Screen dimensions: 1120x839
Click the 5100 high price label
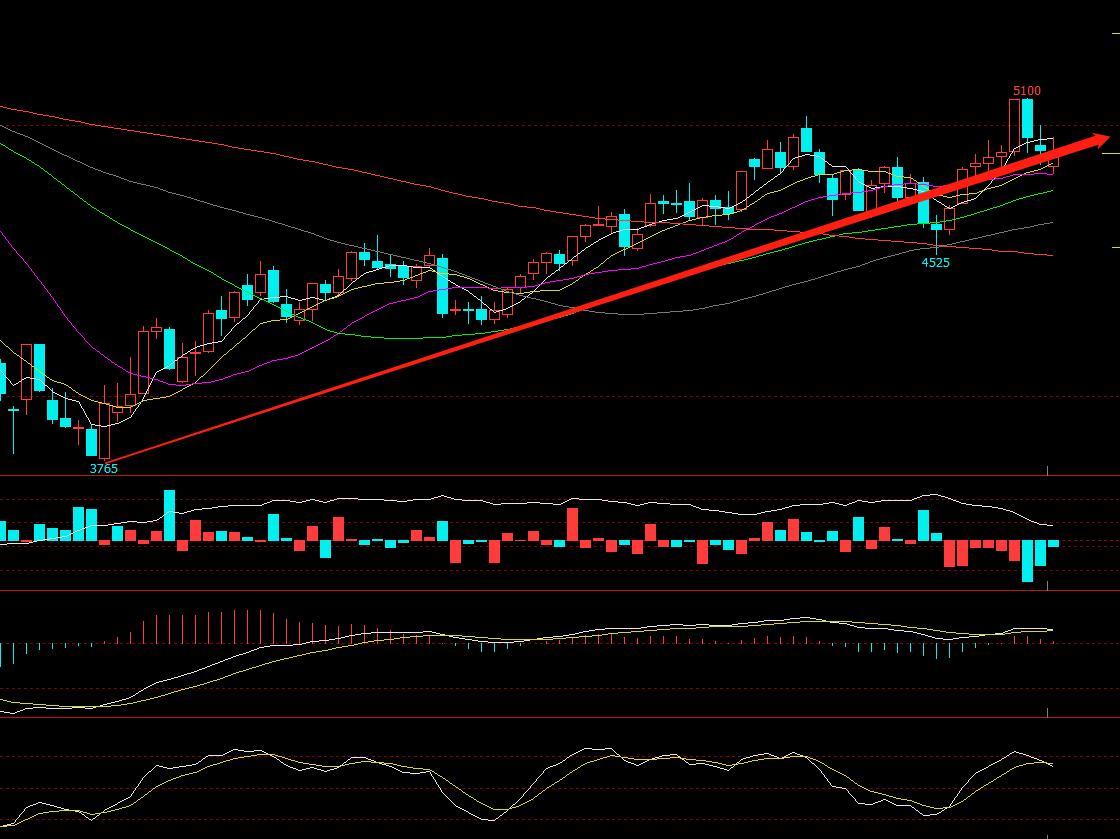point(1026,91)
